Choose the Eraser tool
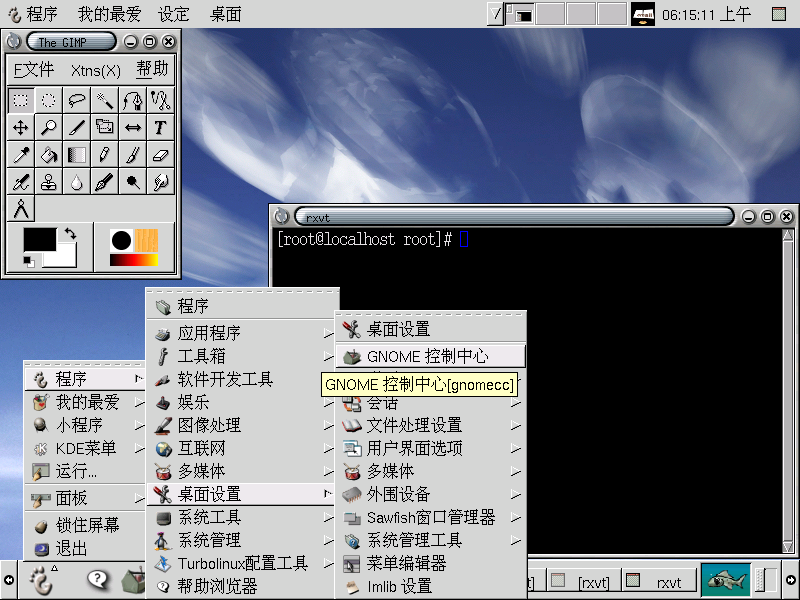Image resolution: width=800 pixels, height=600 pixels. point(161,155)
